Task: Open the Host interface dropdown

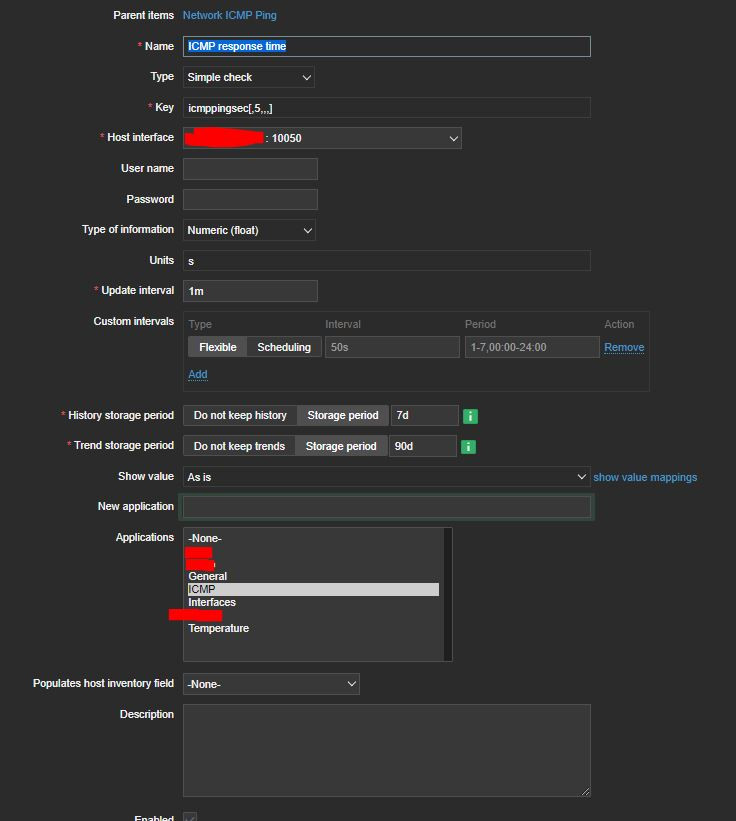Action: [321, 138]
